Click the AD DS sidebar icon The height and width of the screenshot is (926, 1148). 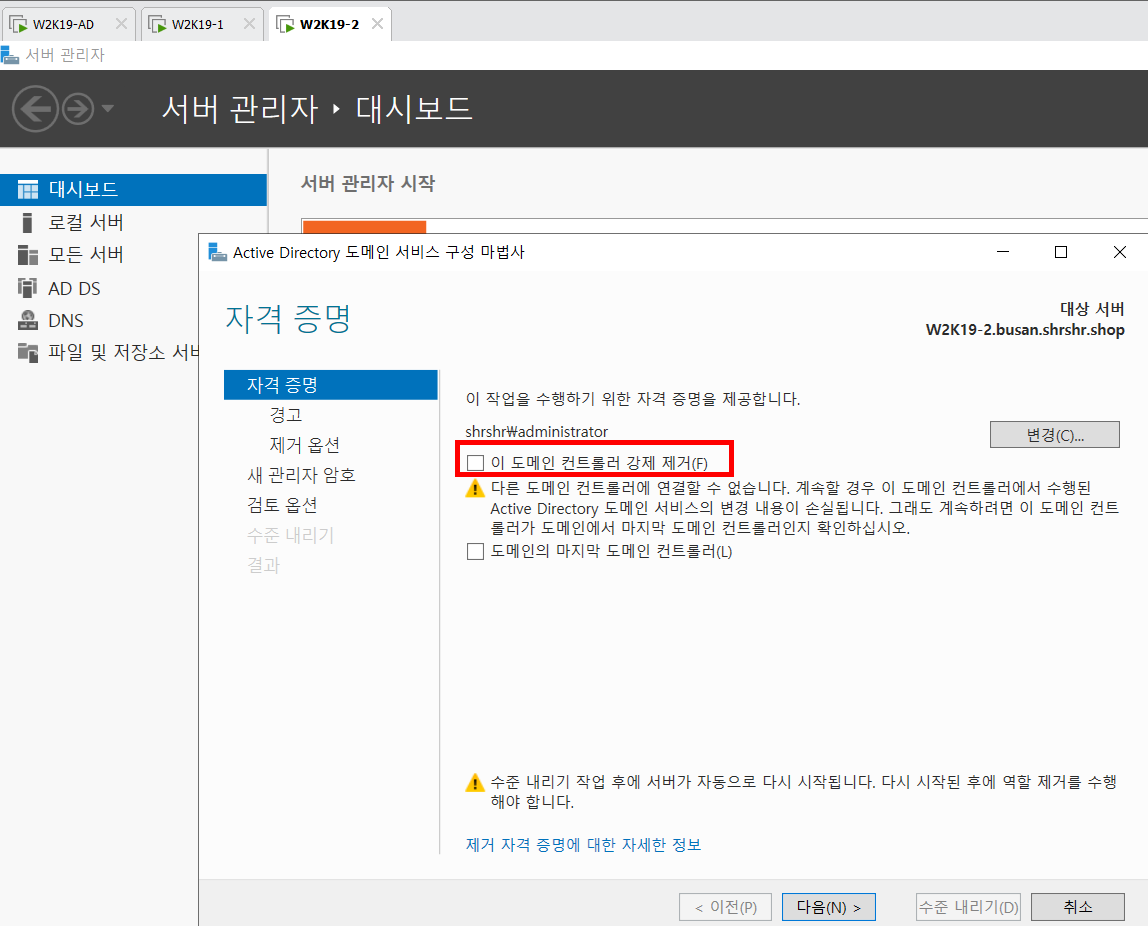(28, 288)
